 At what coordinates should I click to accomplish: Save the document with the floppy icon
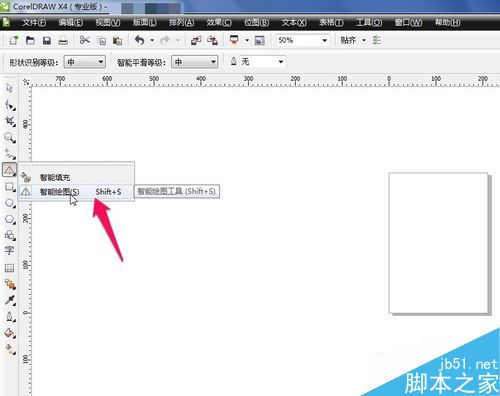click(47, 41)
